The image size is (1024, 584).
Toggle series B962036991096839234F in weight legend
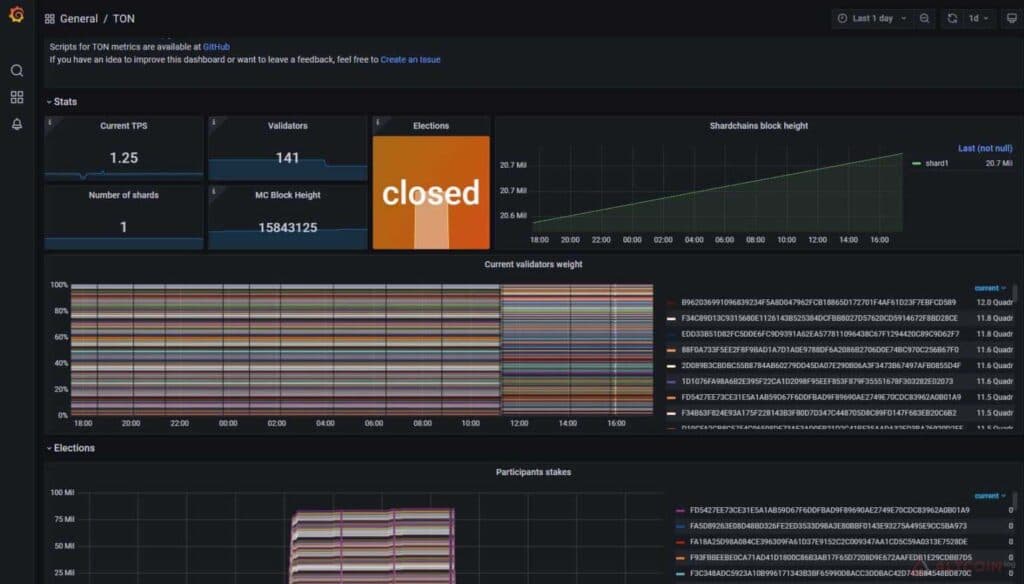pos(818,302)
